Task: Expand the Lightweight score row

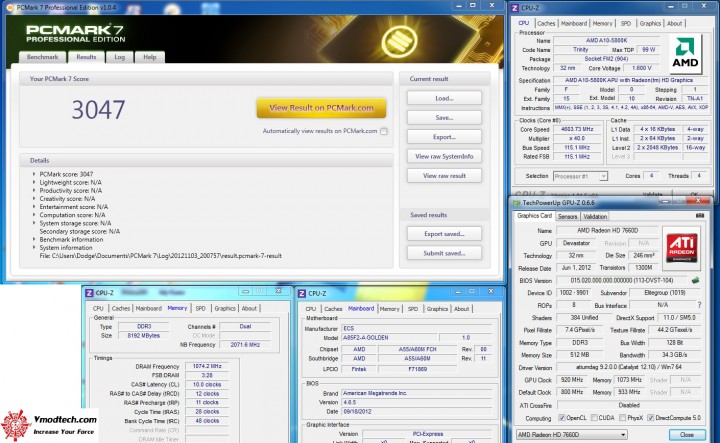Action: tap(34, 182)
